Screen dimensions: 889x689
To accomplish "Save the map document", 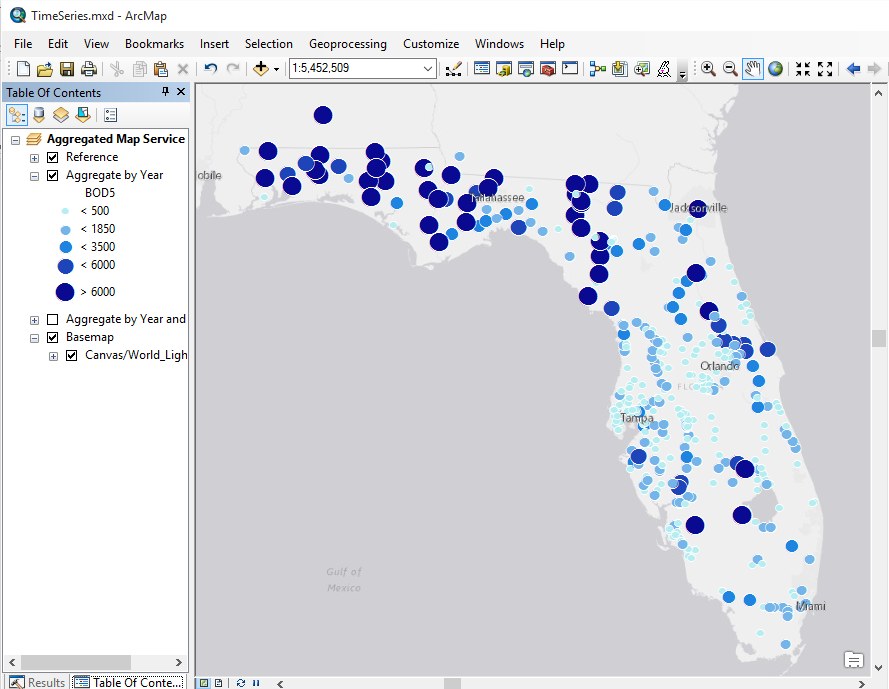I will click(x=67, y=69).
